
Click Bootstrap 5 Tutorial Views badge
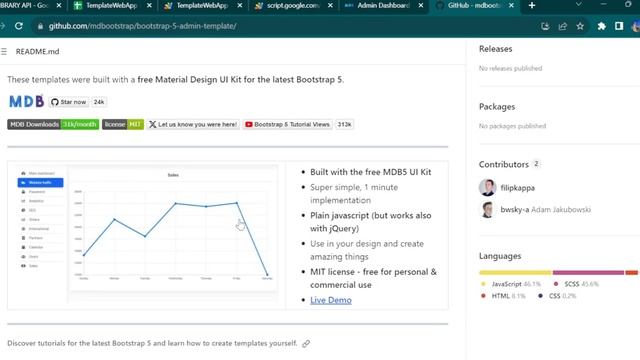click(288, 124)
